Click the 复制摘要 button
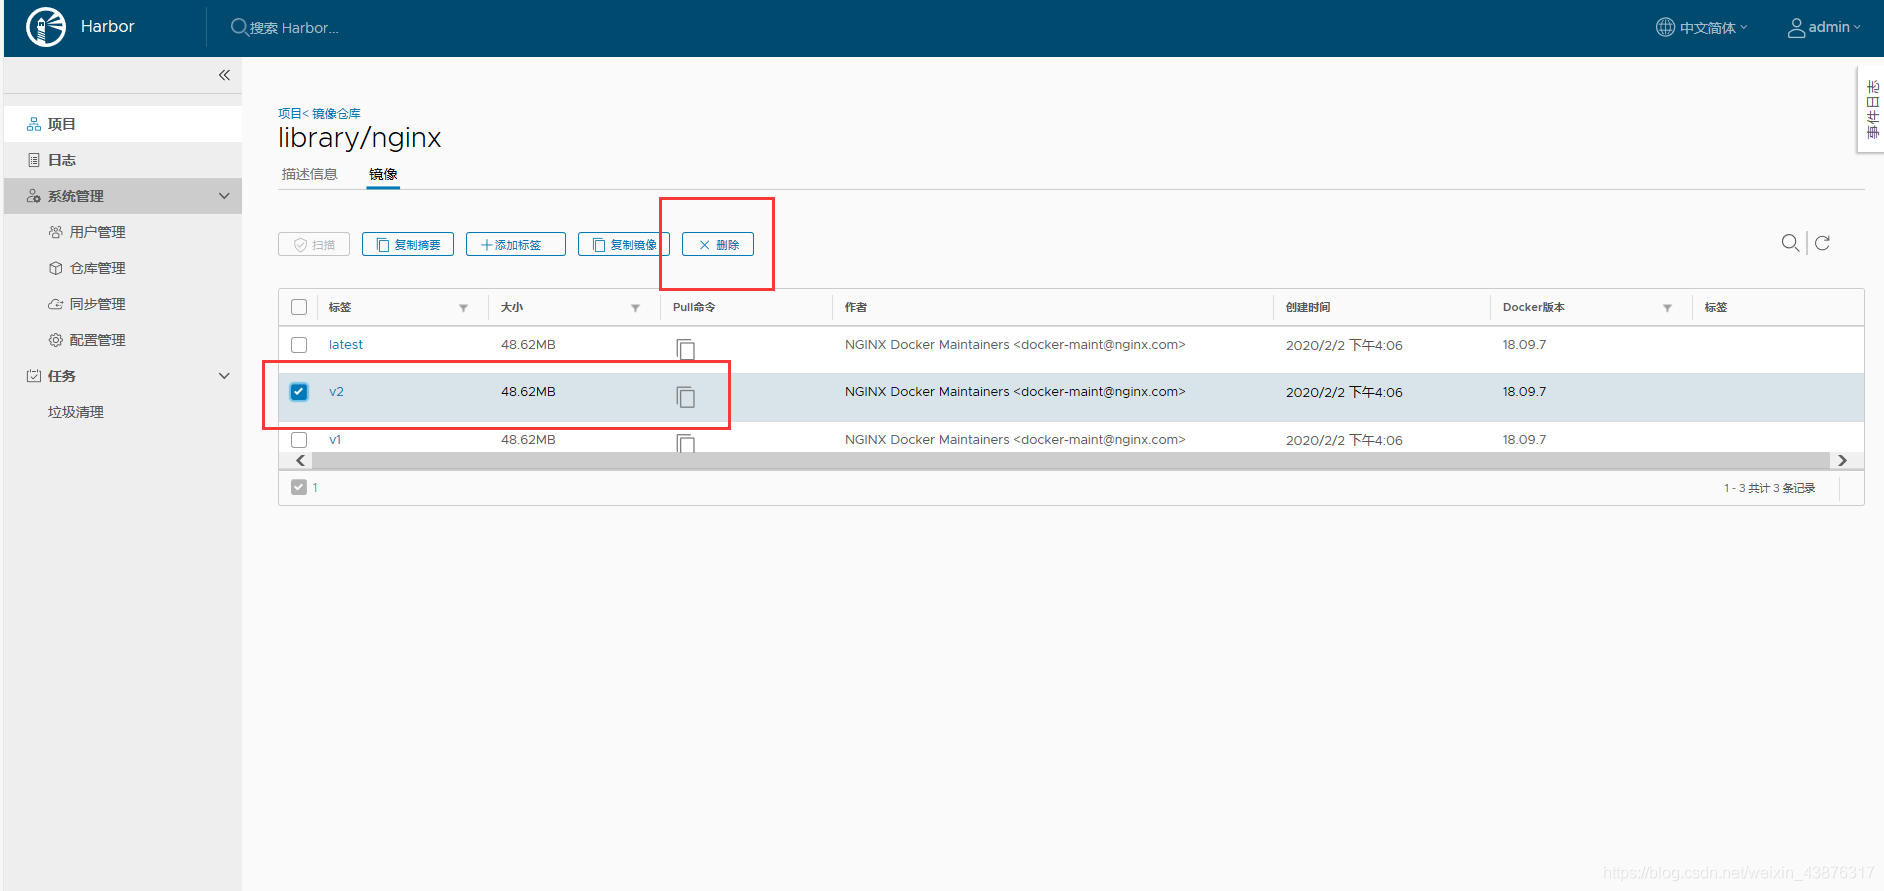This screenshot has width=1884, height=891. (x=408, y=244)
